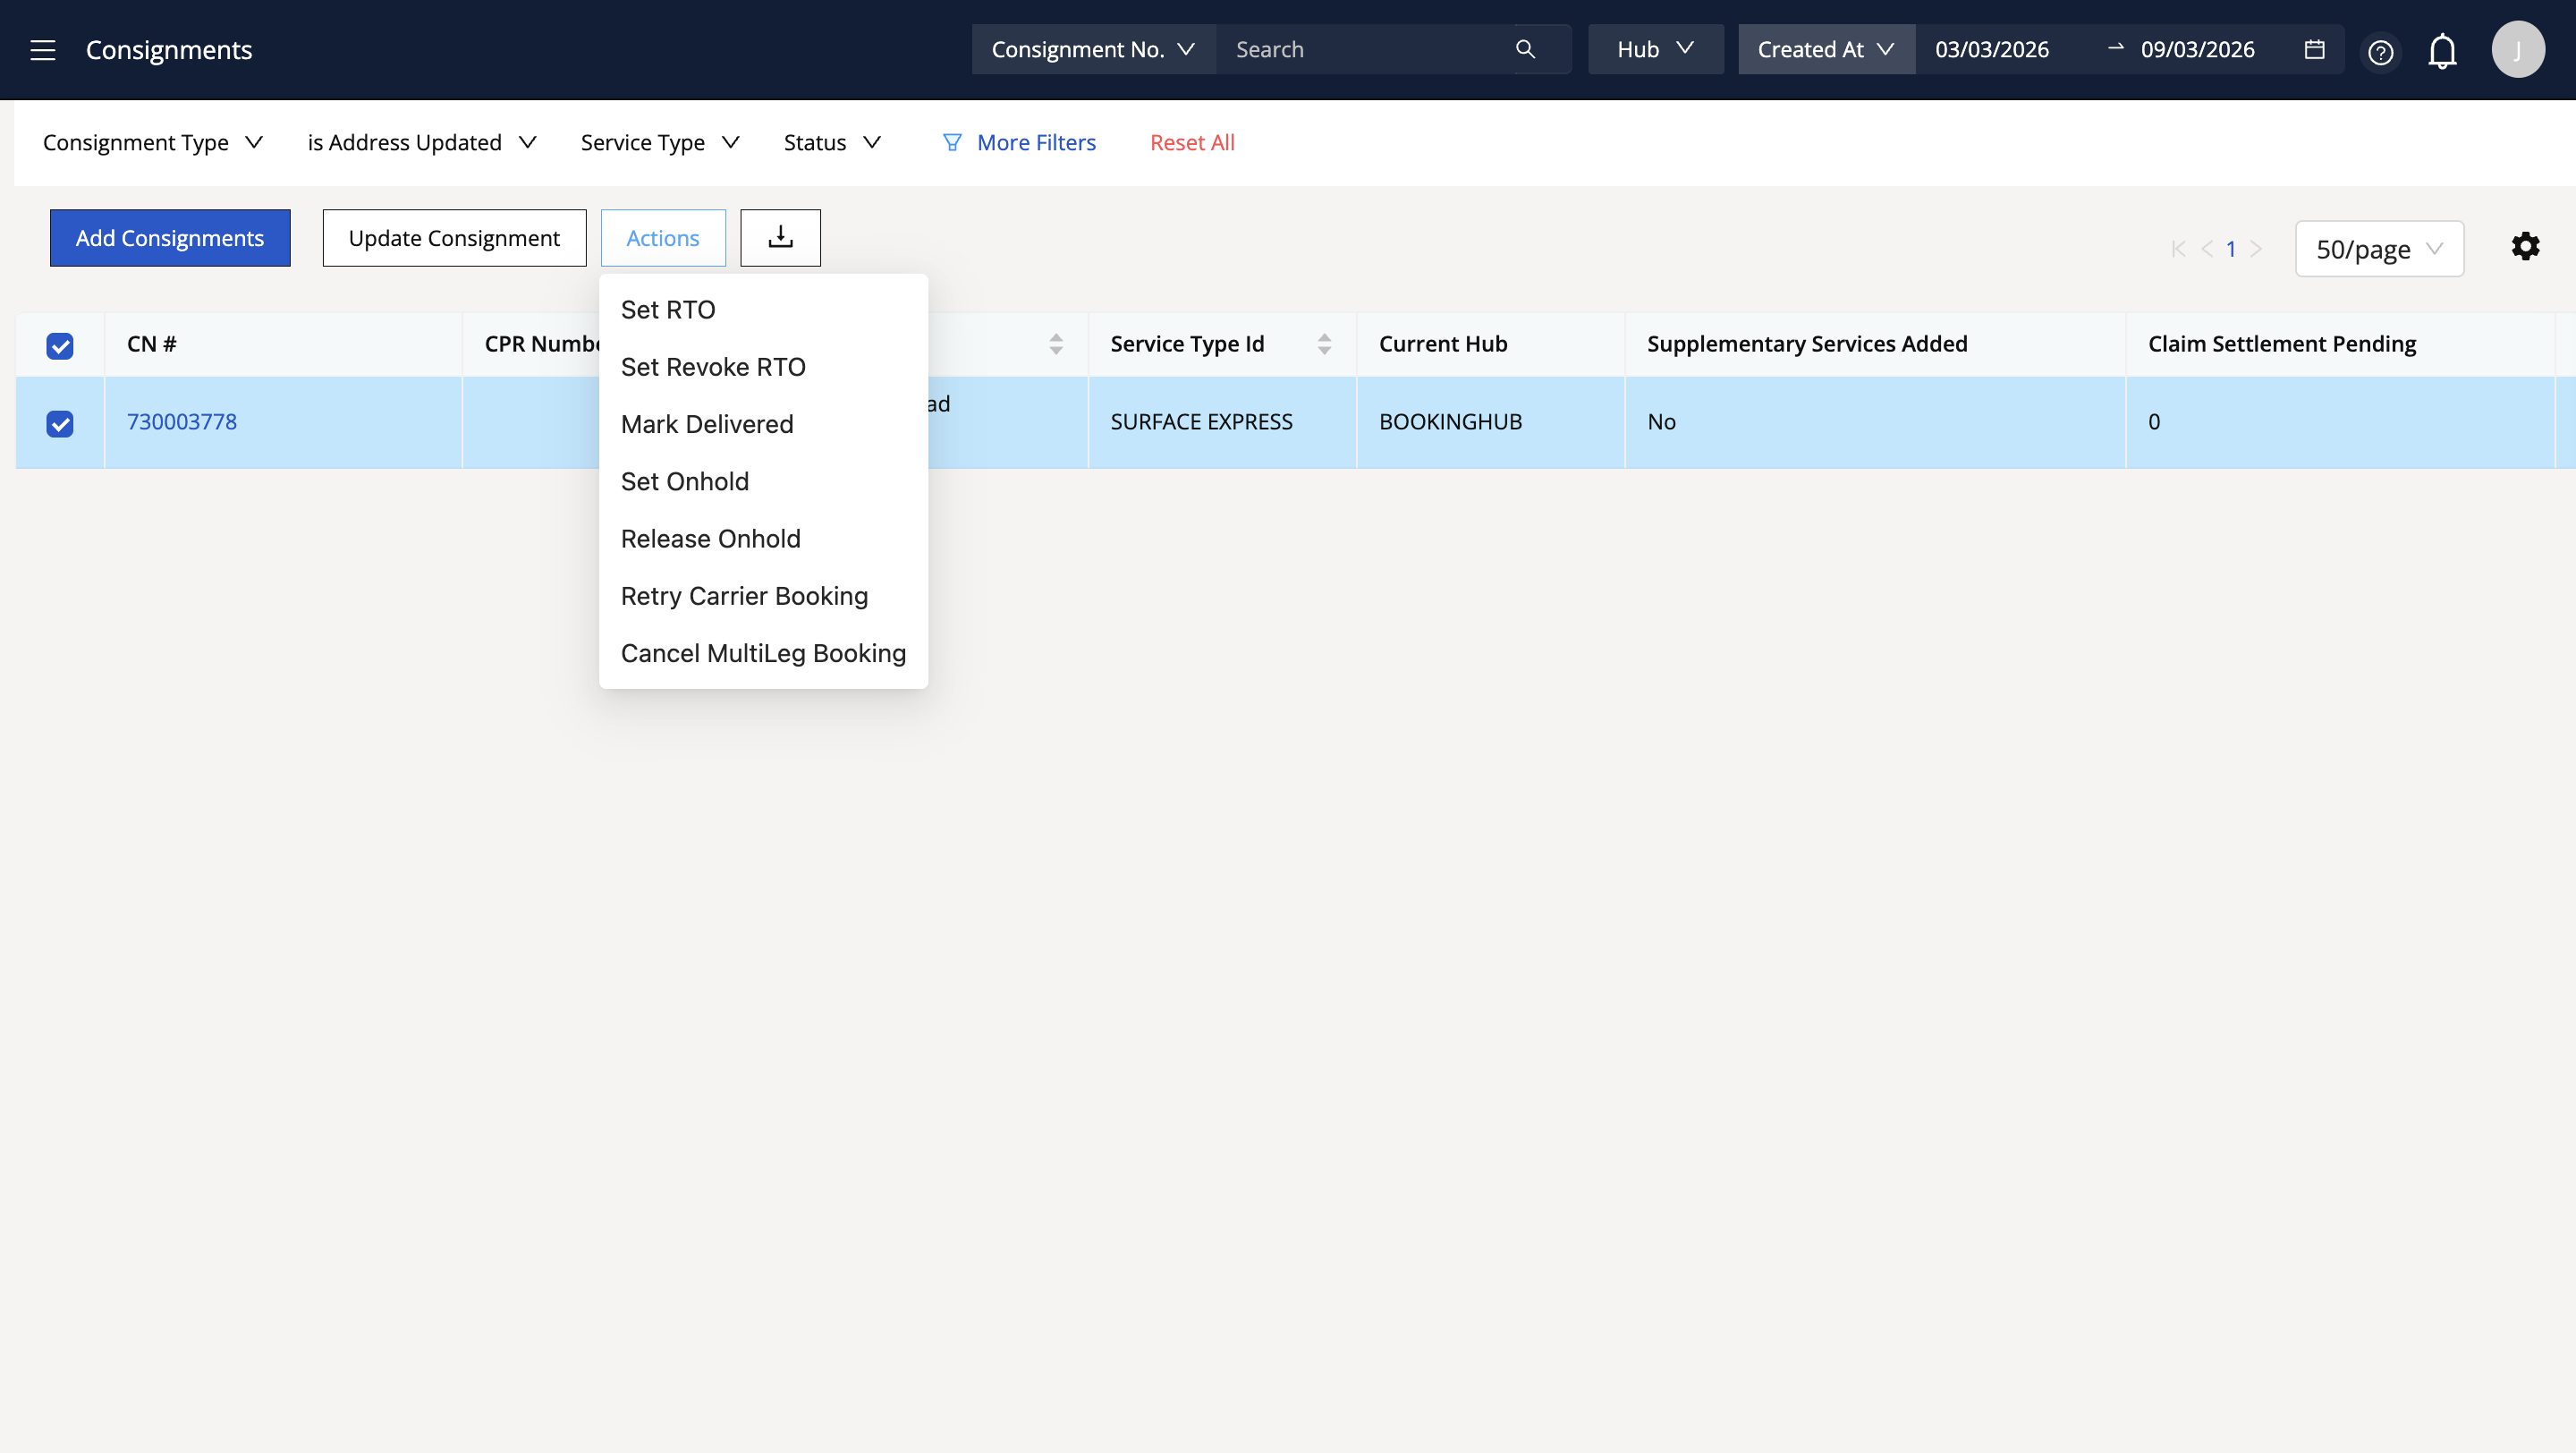Select Mark Delivered menu option
Viewport: 2576px width, 1453px height.
click(707, 424)
